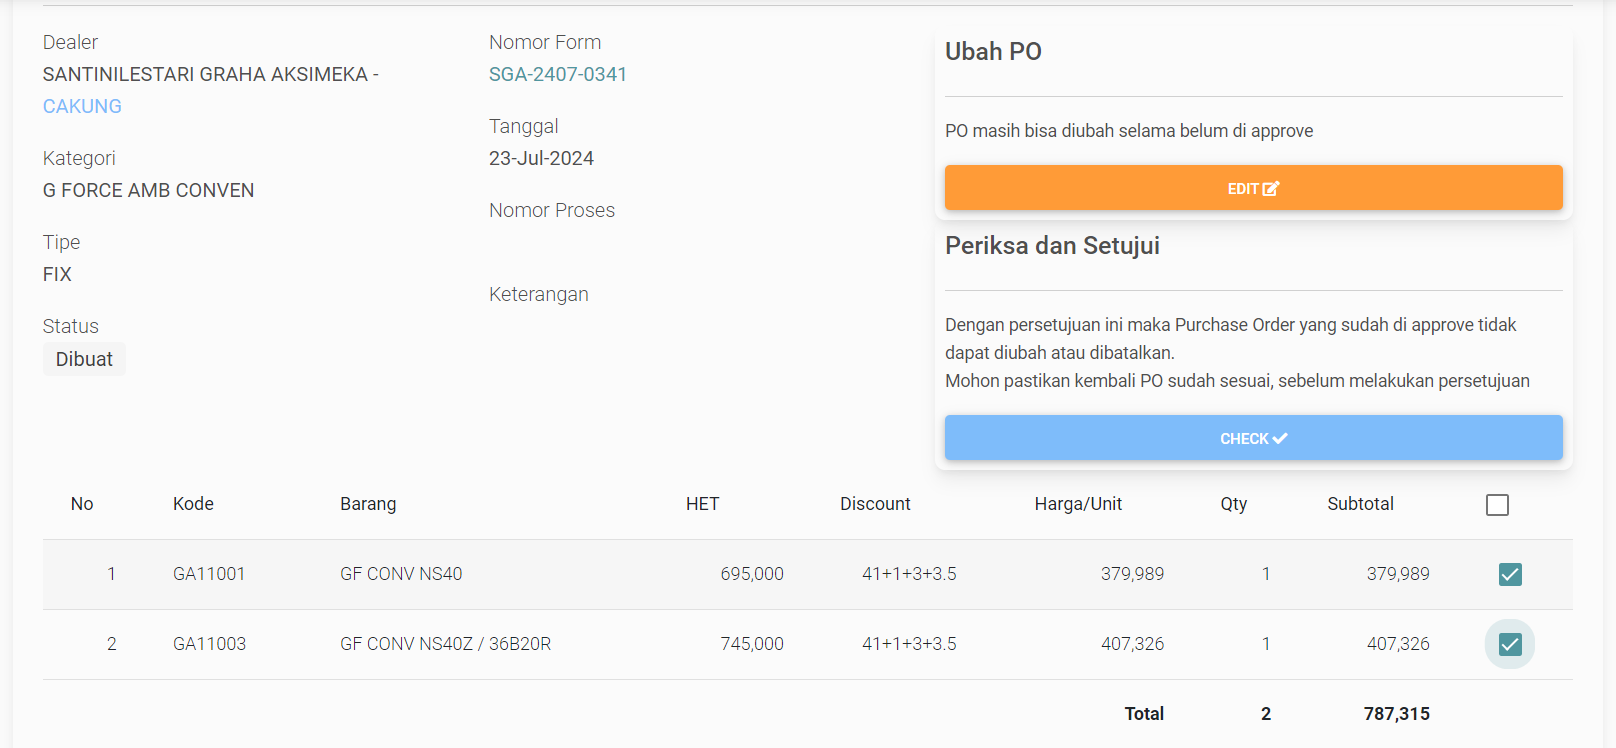Click the checkmark icon on the CHECK button
This screenshot has height=748, width=1616.
1280,438
